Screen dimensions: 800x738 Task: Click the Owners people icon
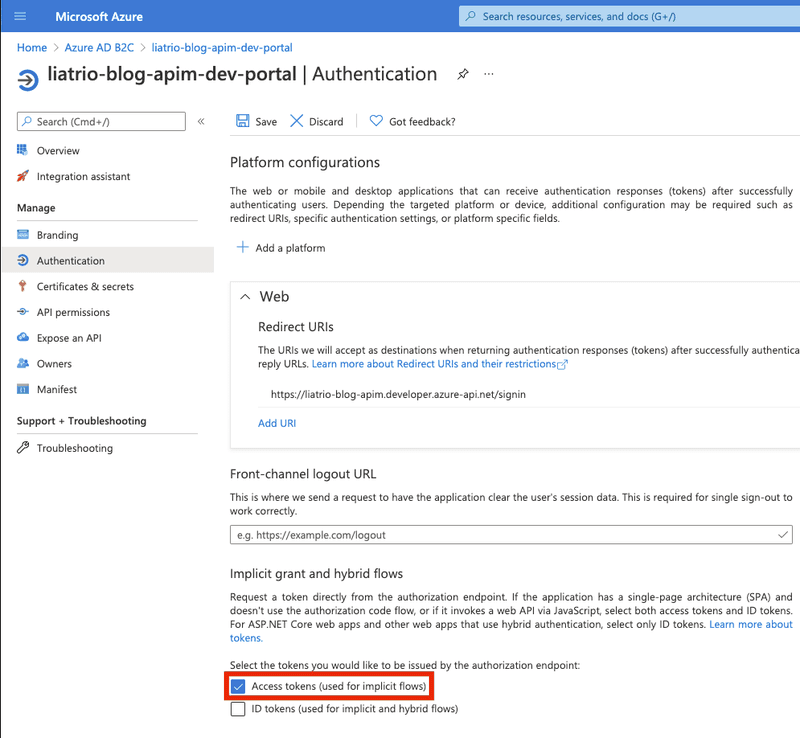tap(23, 363)
